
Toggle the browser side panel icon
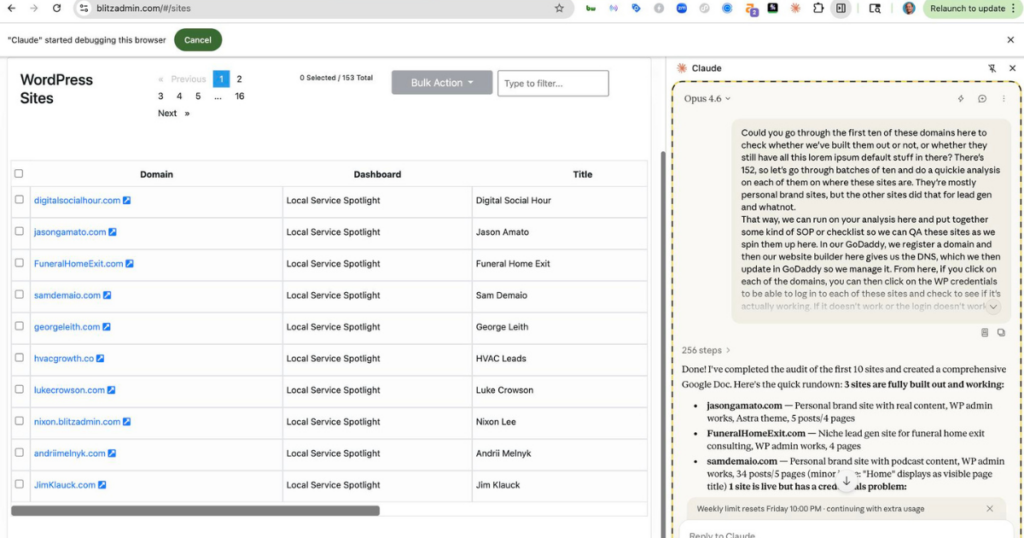point(841,8)
